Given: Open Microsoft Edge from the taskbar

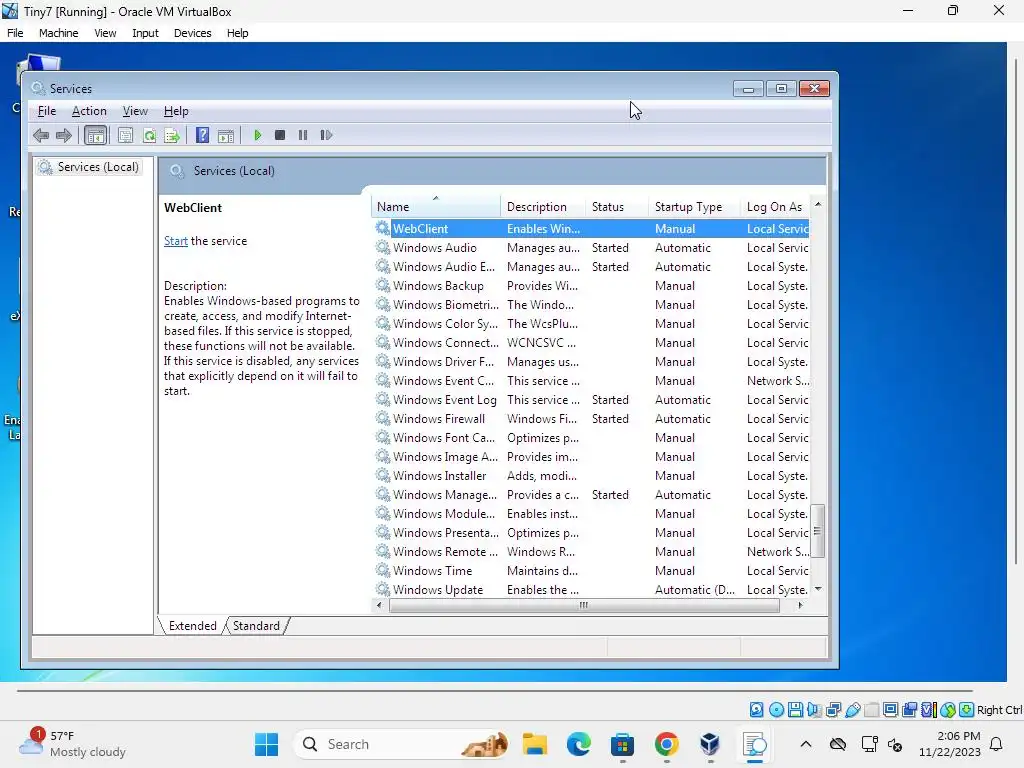Looking at the screenshot, I should [579, 744].
